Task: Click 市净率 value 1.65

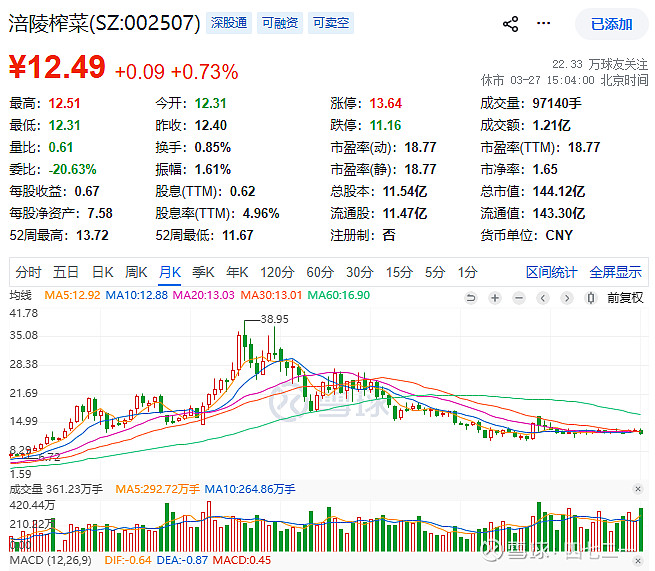Action: (545, 169)
